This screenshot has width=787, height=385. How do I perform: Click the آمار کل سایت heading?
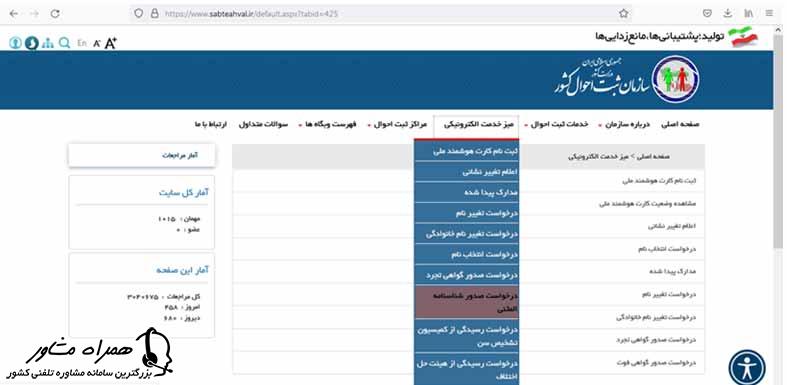click(x=184, y=193)
